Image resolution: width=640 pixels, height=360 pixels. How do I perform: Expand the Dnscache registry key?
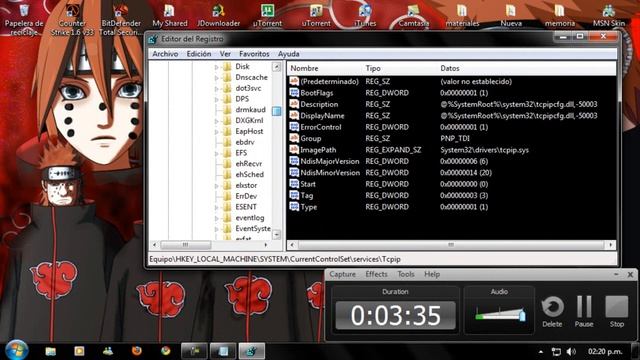point(217,78)
